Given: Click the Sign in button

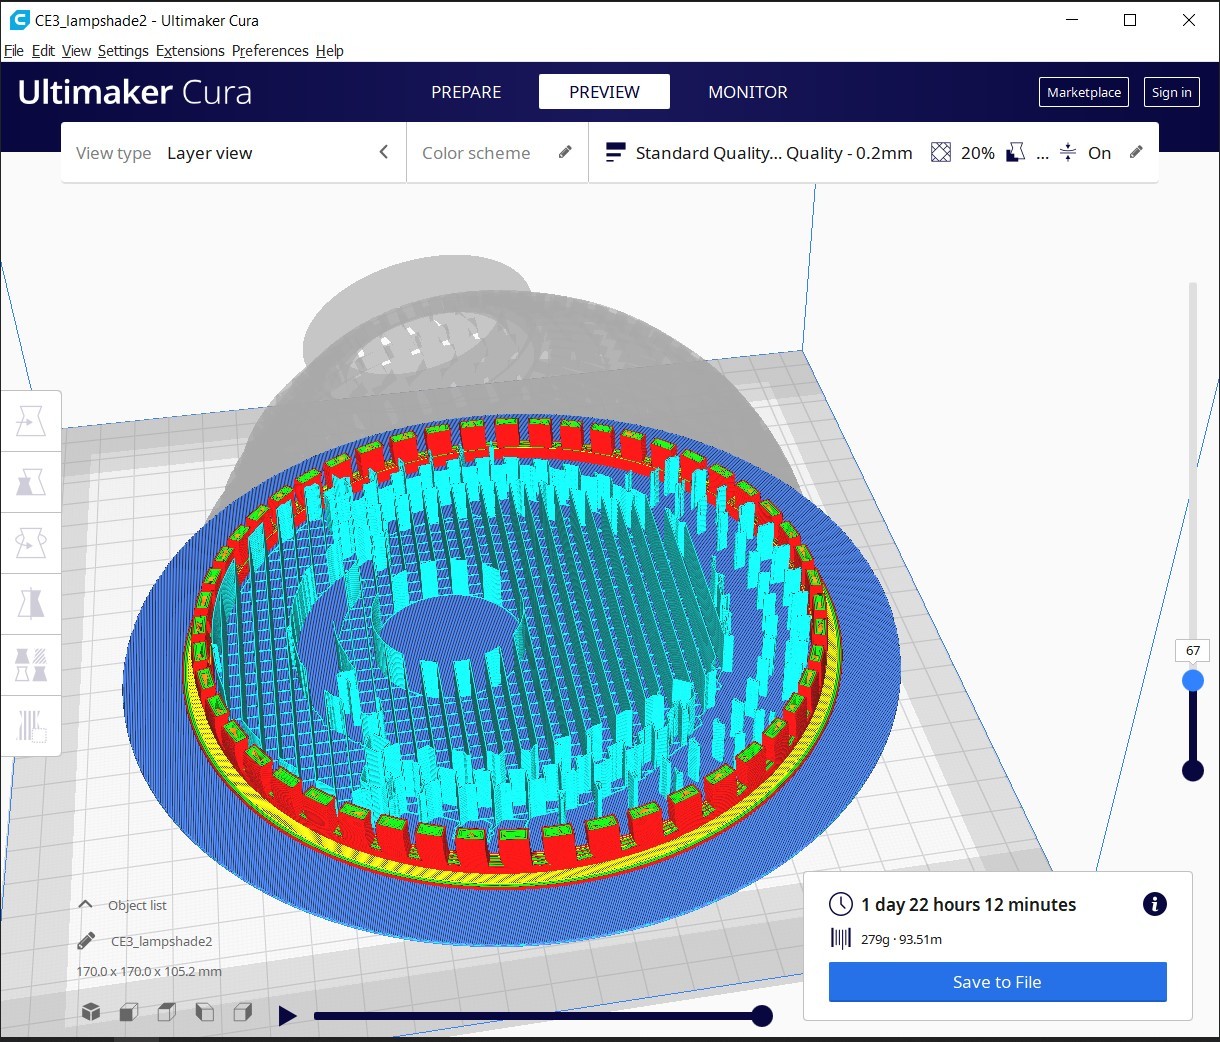Looking at the screenshot, I should tap(1171, 92).
